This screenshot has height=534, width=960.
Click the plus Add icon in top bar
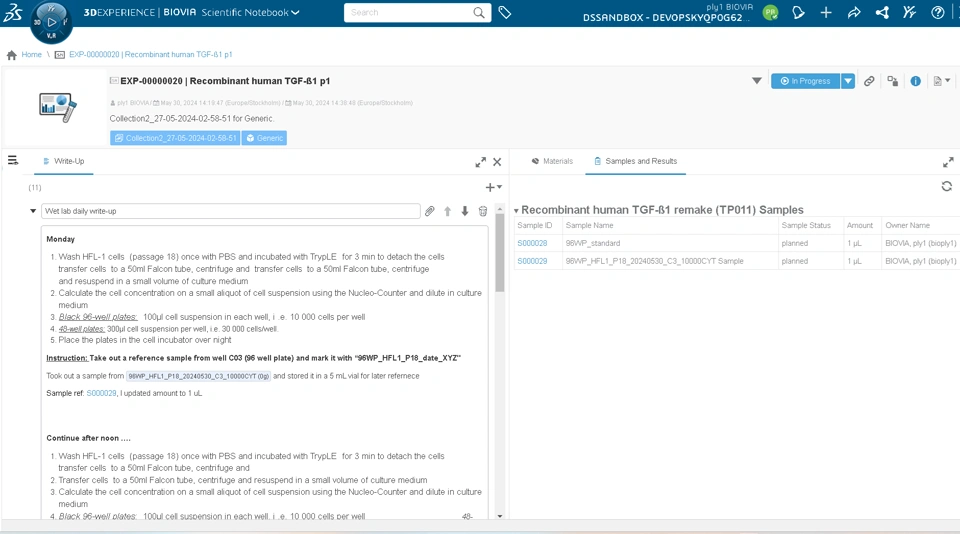pyautogui.click(x=826, y=12)
